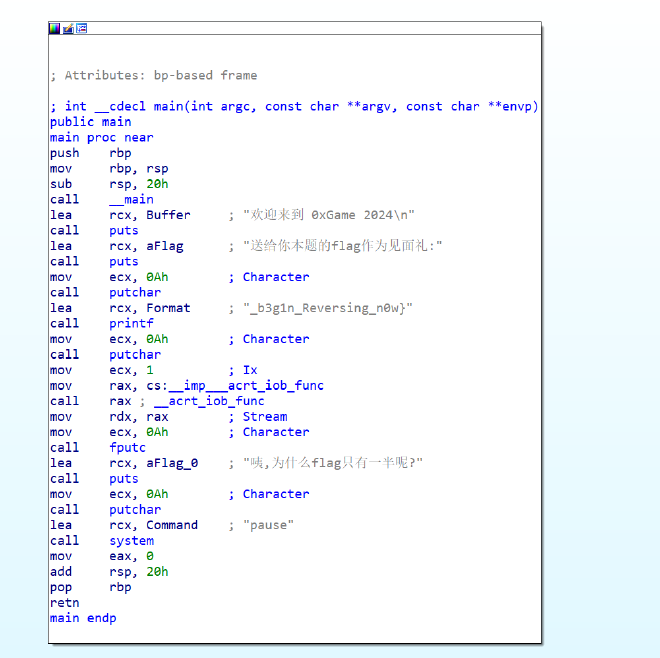Image resolution: width=660 pixels, height=658 pixels.
Task: Click the 'mov rbp, rsp' instruction
Action: (x=109, y=169)
